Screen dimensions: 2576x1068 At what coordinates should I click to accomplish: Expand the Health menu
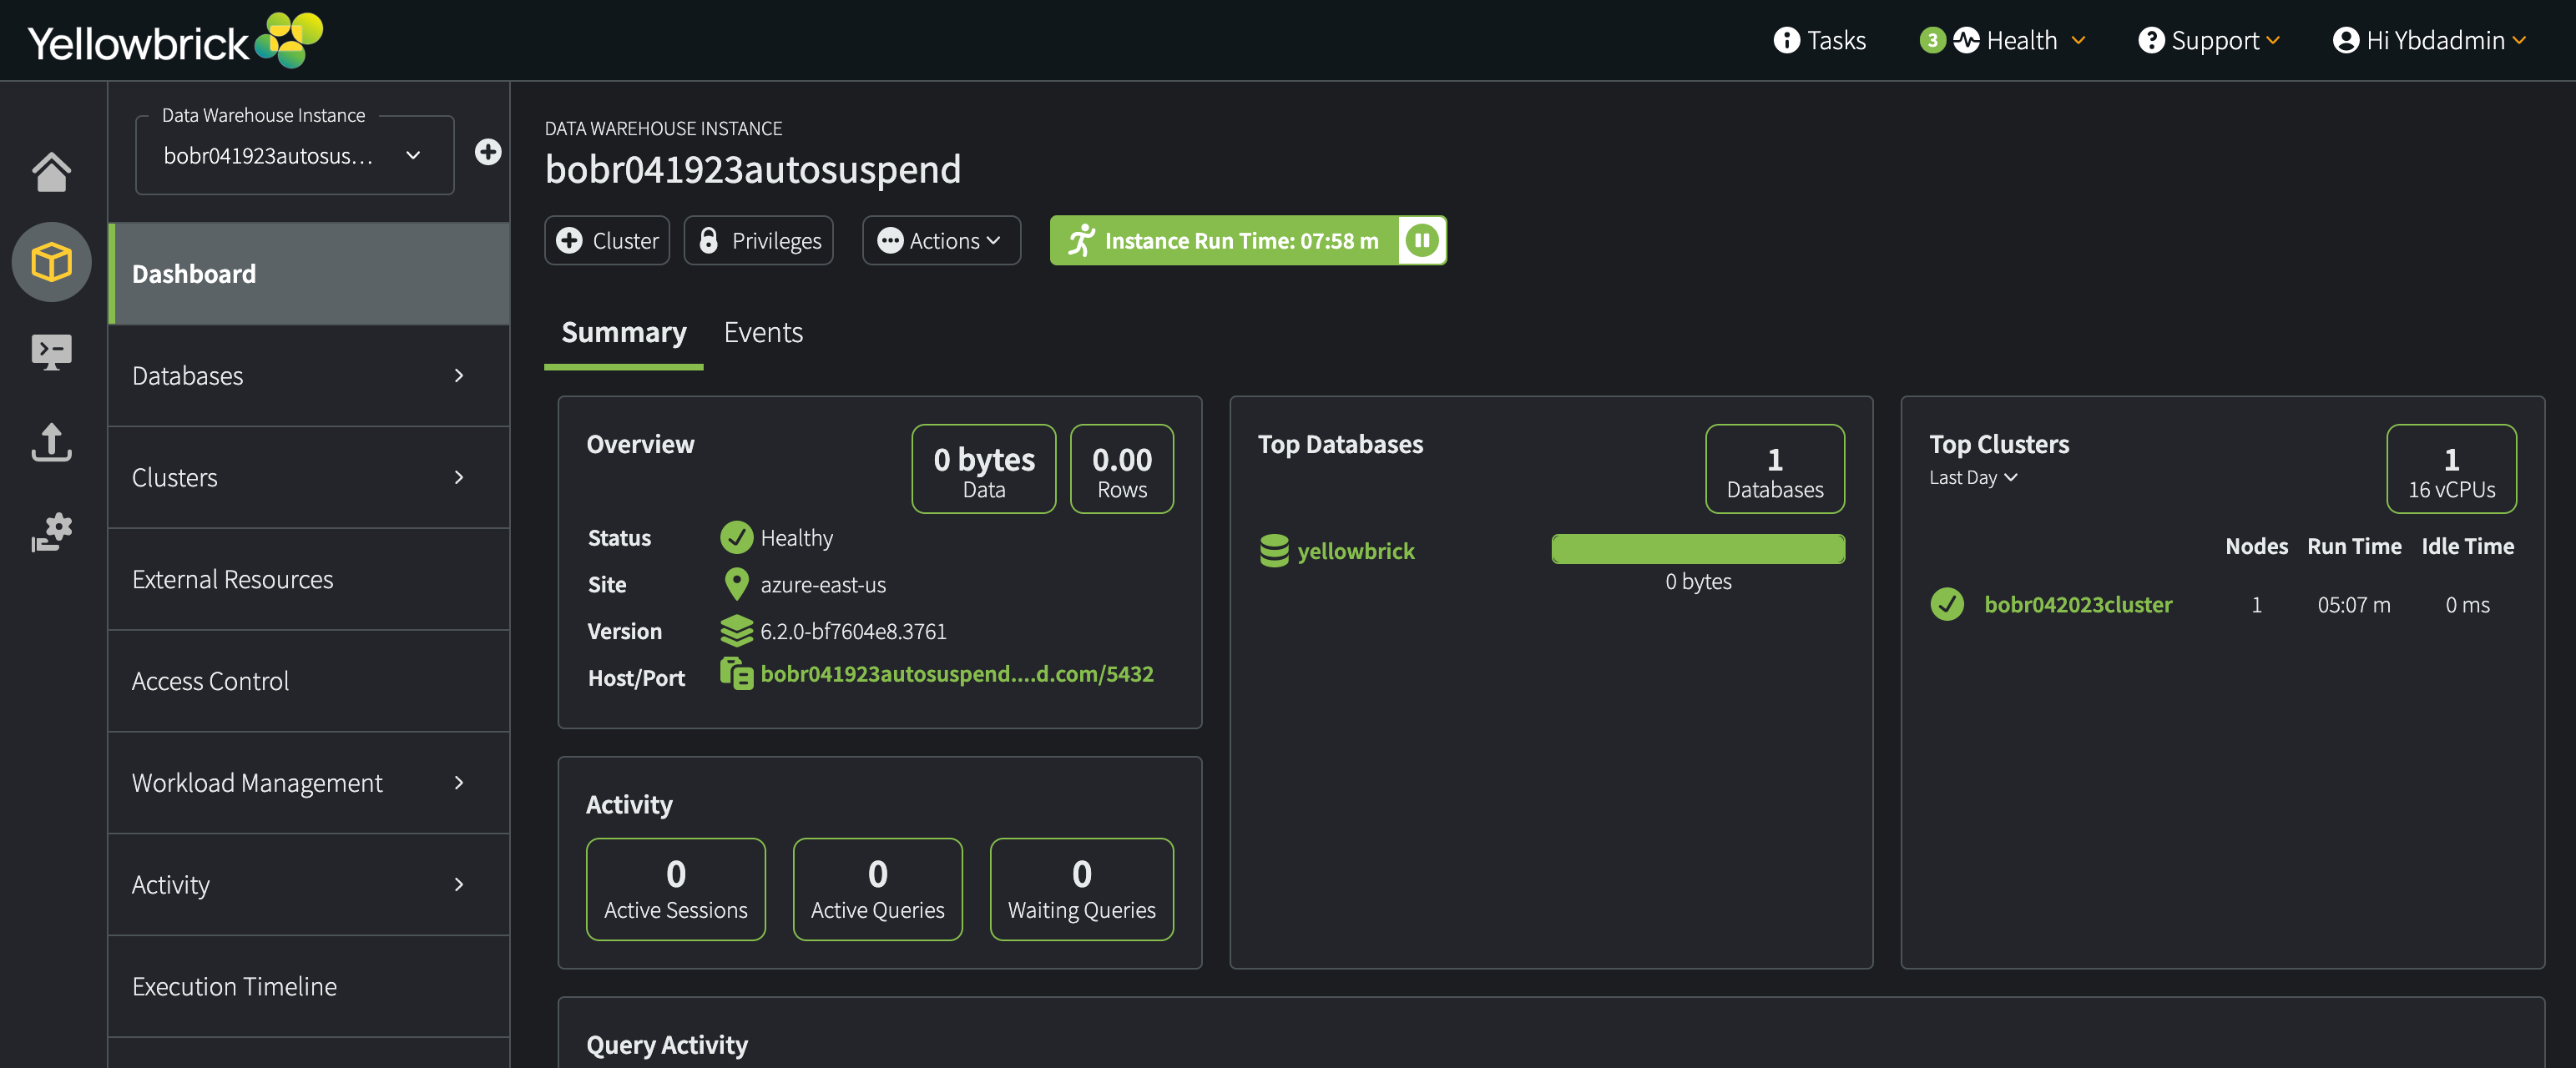click(2079, 40)
